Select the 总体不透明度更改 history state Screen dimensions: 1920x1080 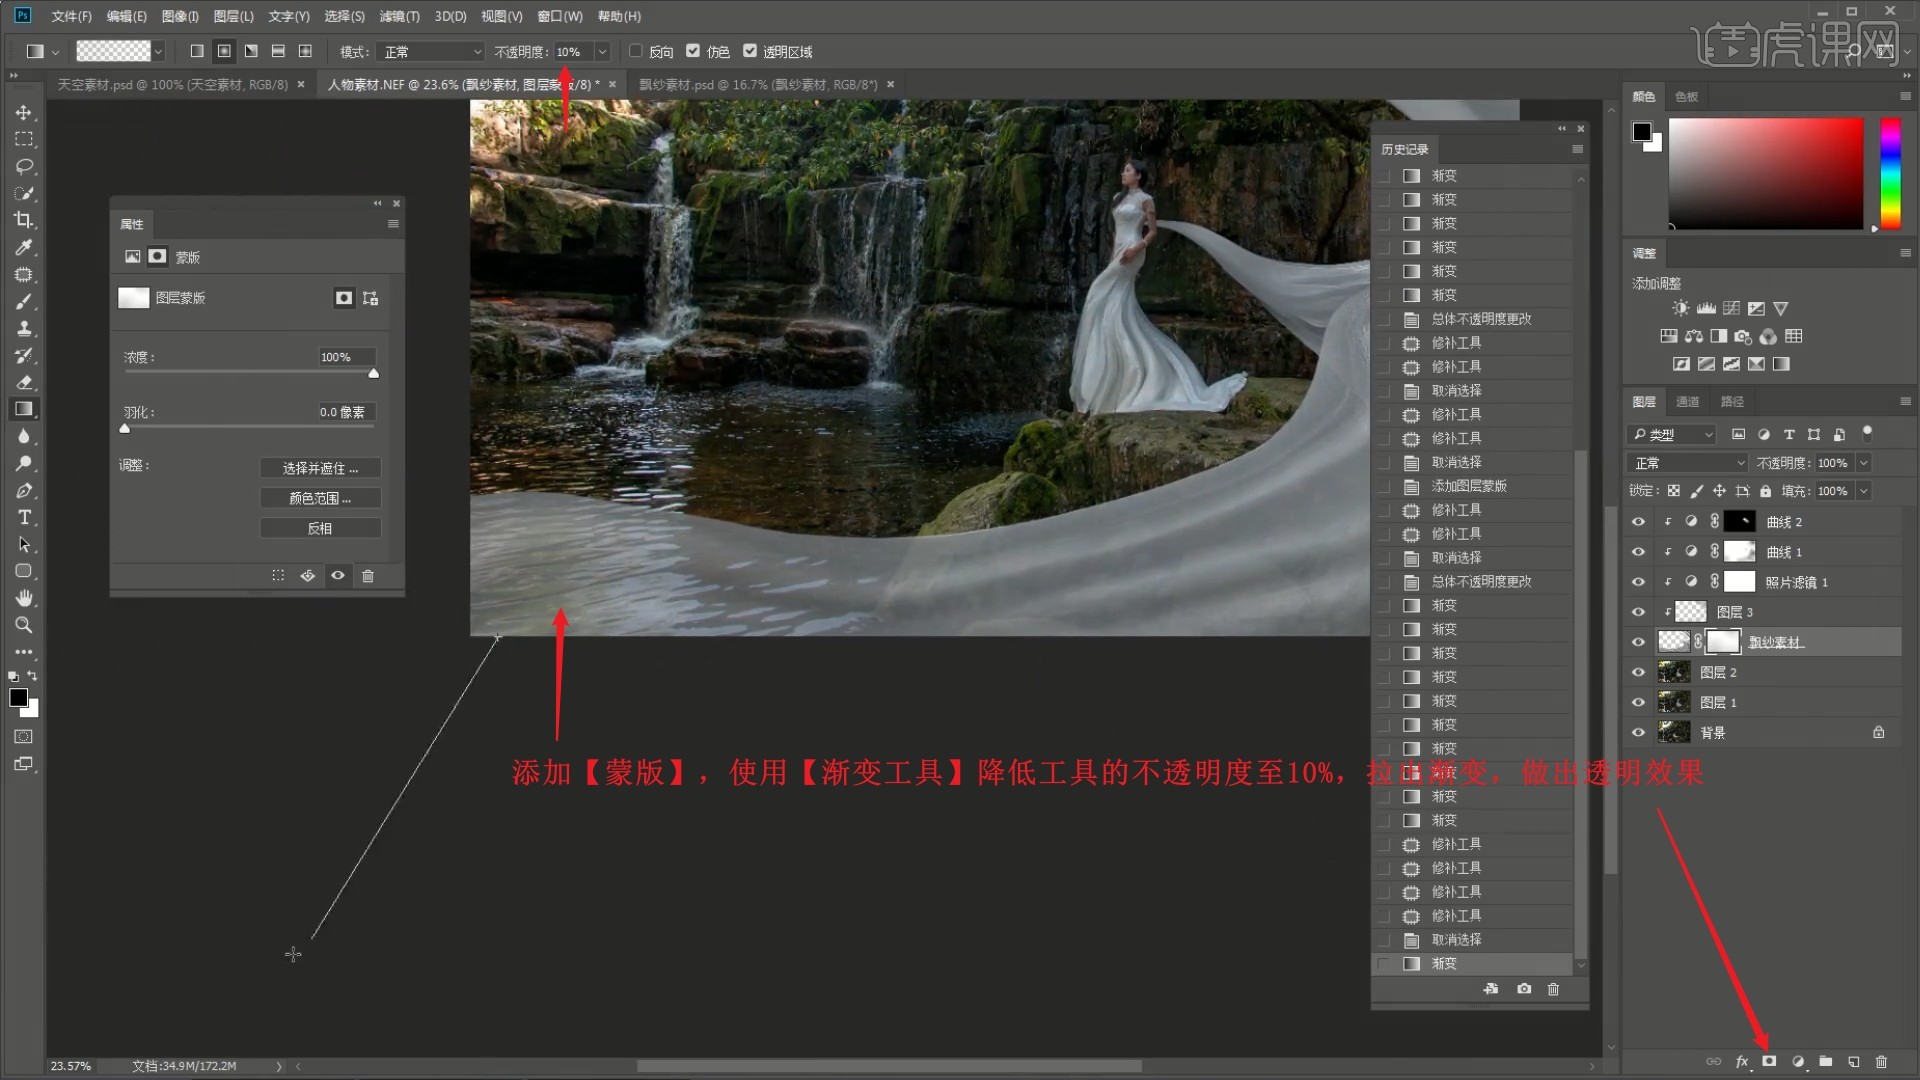1480,319
